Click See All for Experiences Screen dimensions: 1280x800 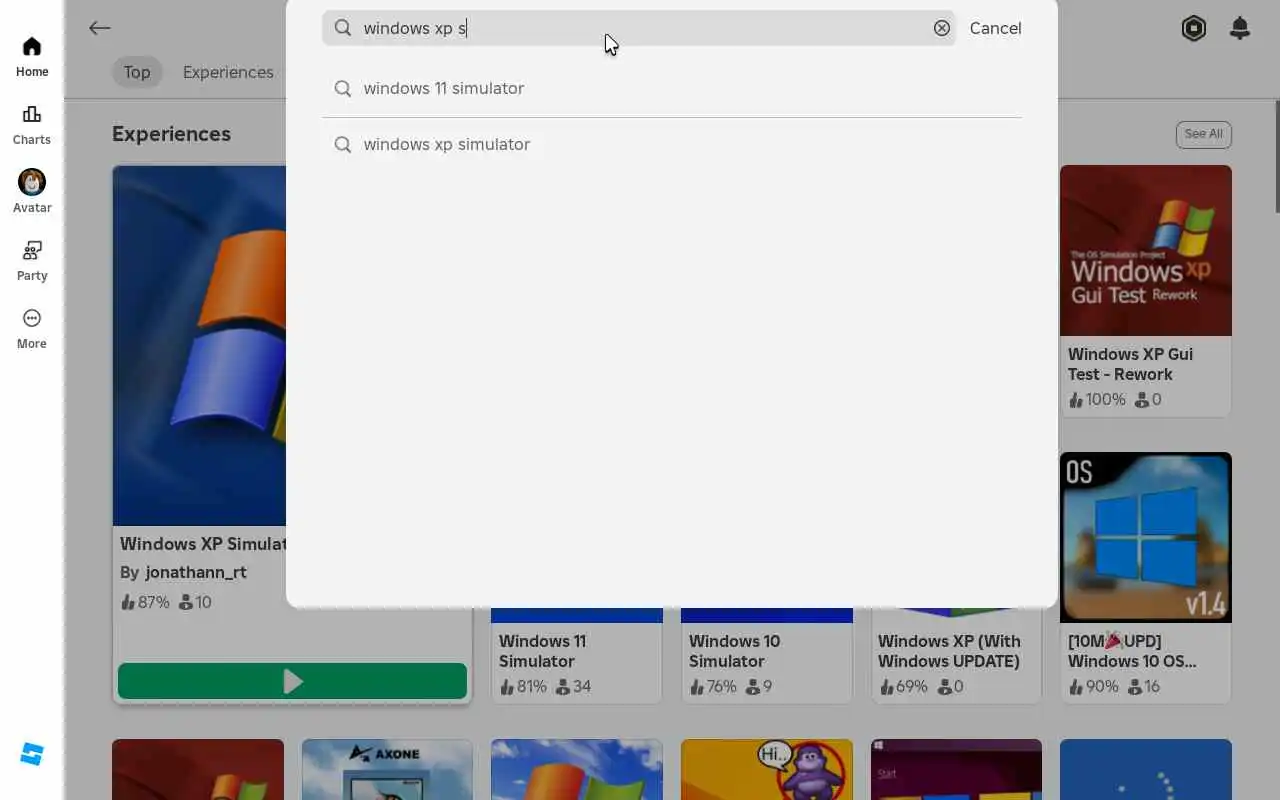click(x=1204, y=134)
